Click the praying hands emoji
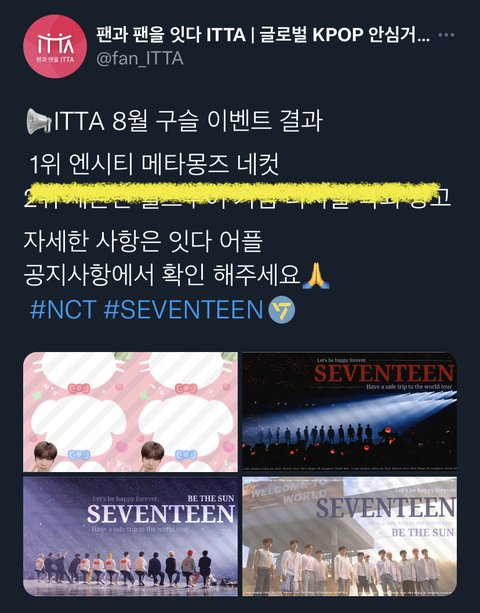The width and height of the screenshot is (480, 613). point(316,275)
